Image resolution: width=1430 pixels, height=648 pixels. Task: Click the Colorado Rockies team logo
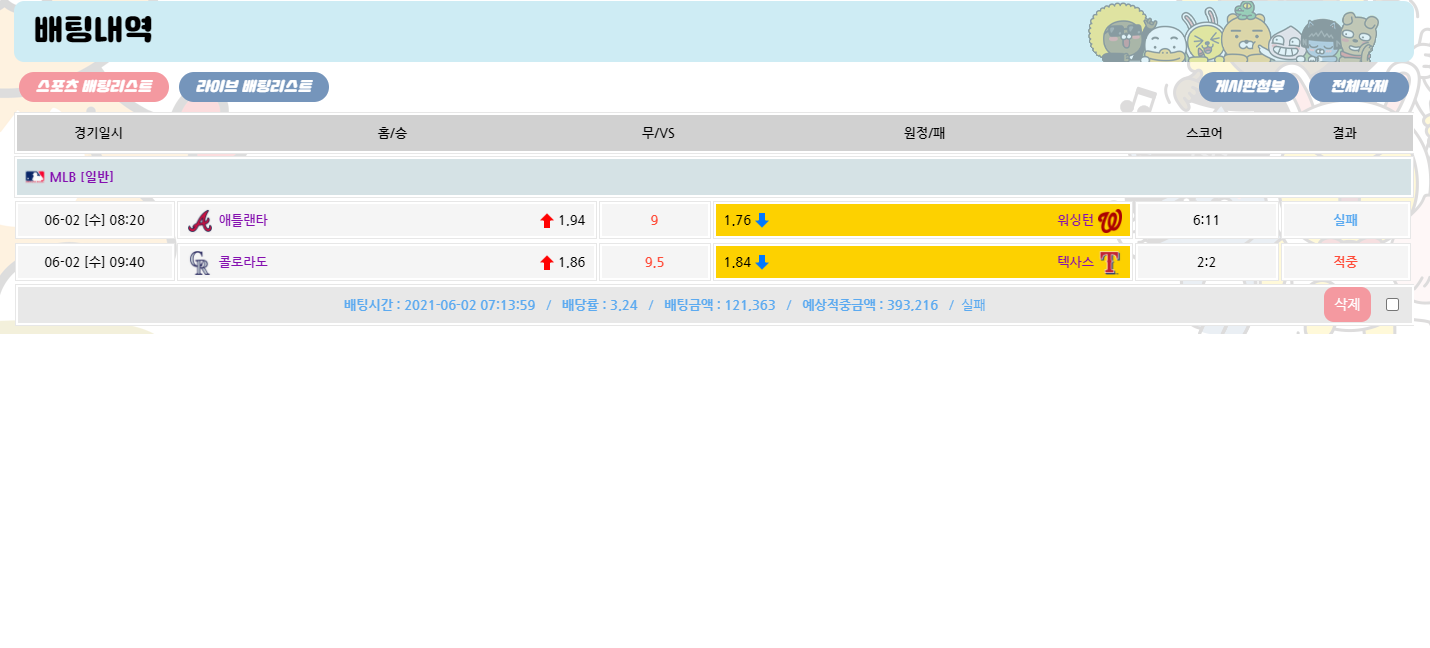[200, 263]
